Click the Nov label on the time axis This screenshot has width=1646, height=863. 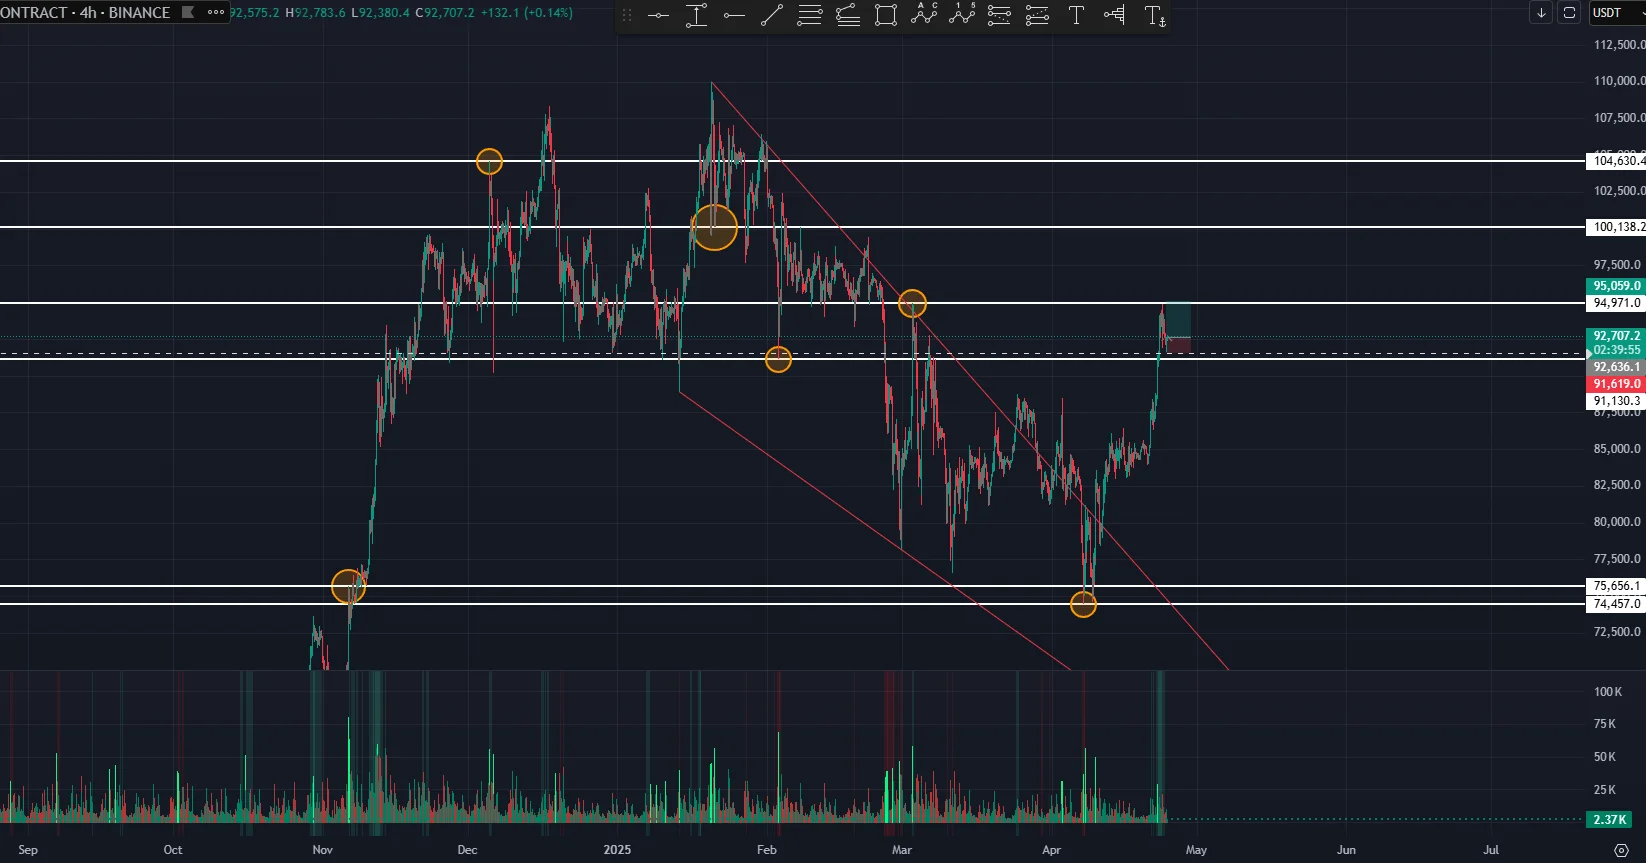[x=322, y=850]
